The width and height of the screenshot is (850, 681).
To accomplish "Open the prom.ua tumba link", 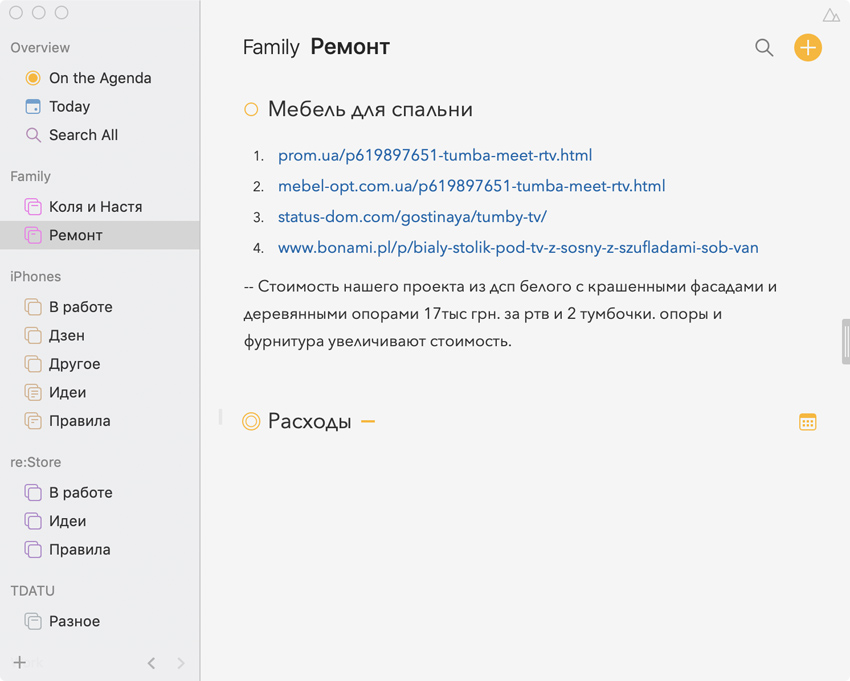I will coord(435,155).
